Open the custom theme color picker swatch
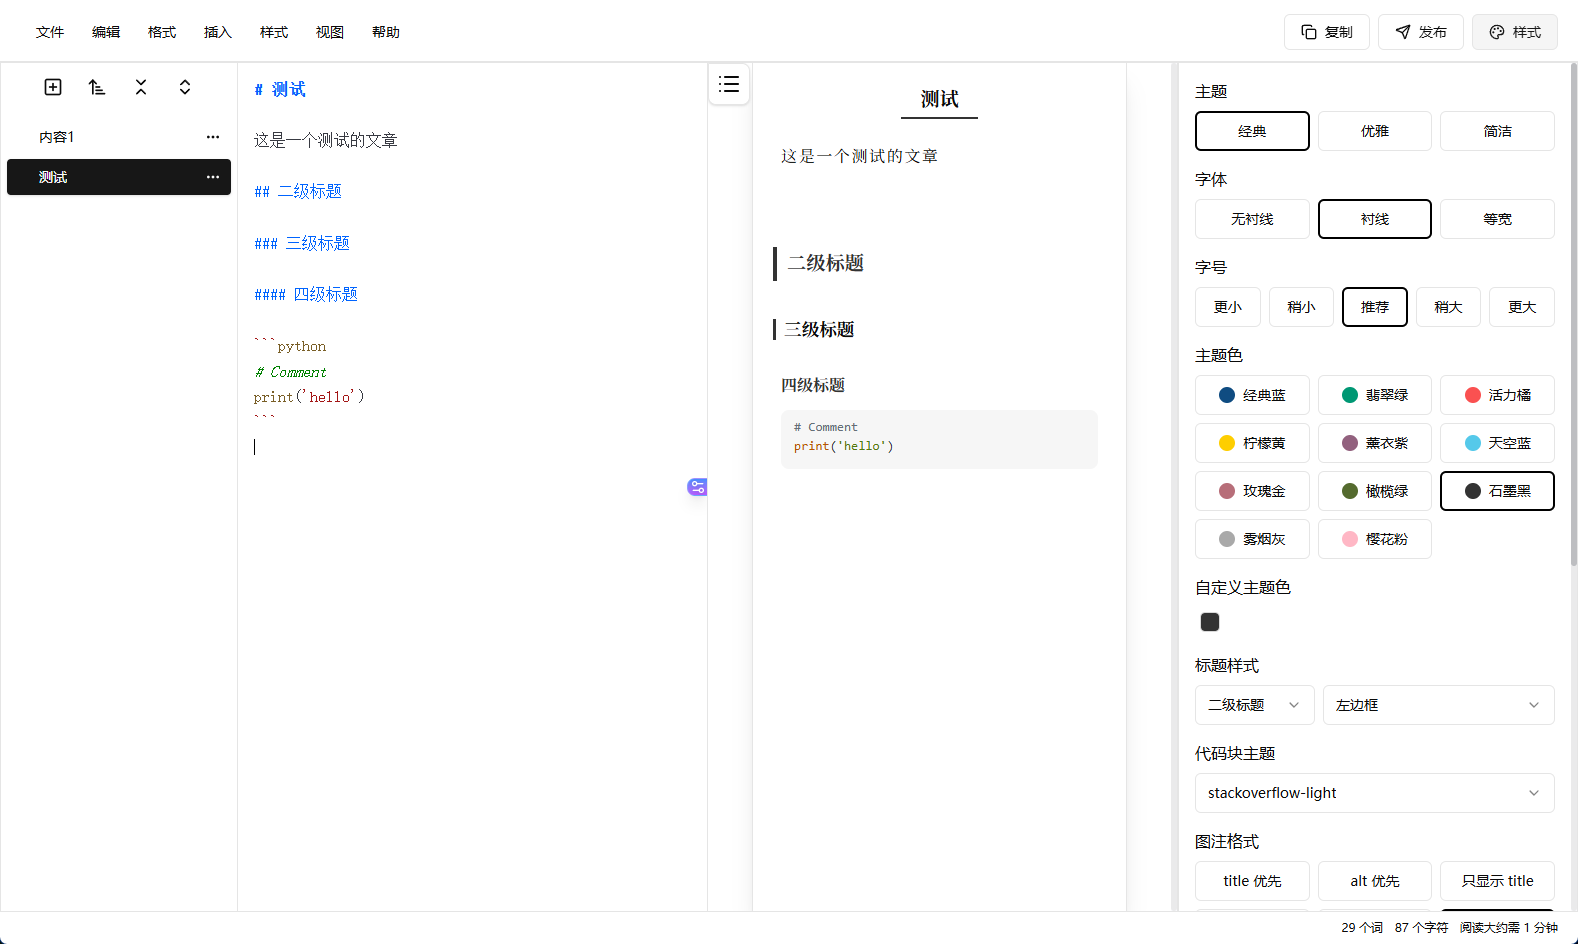 [x=1210, y=622]
